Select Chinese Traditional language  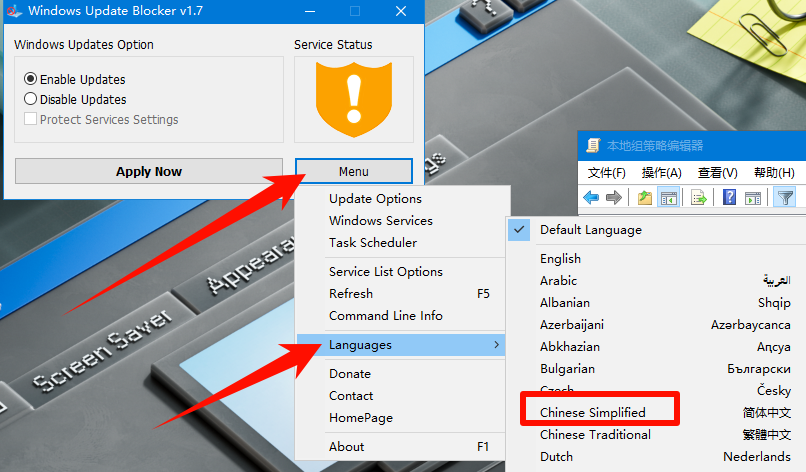point(657,435)
